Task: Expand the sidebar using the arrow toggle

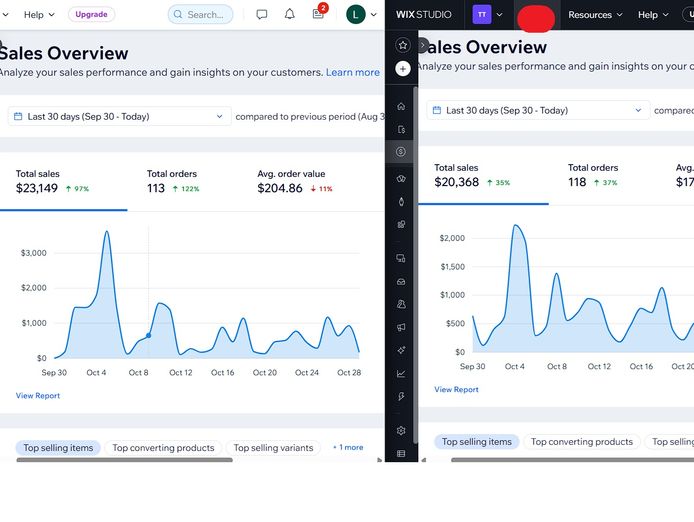Action: coord(422,45)
